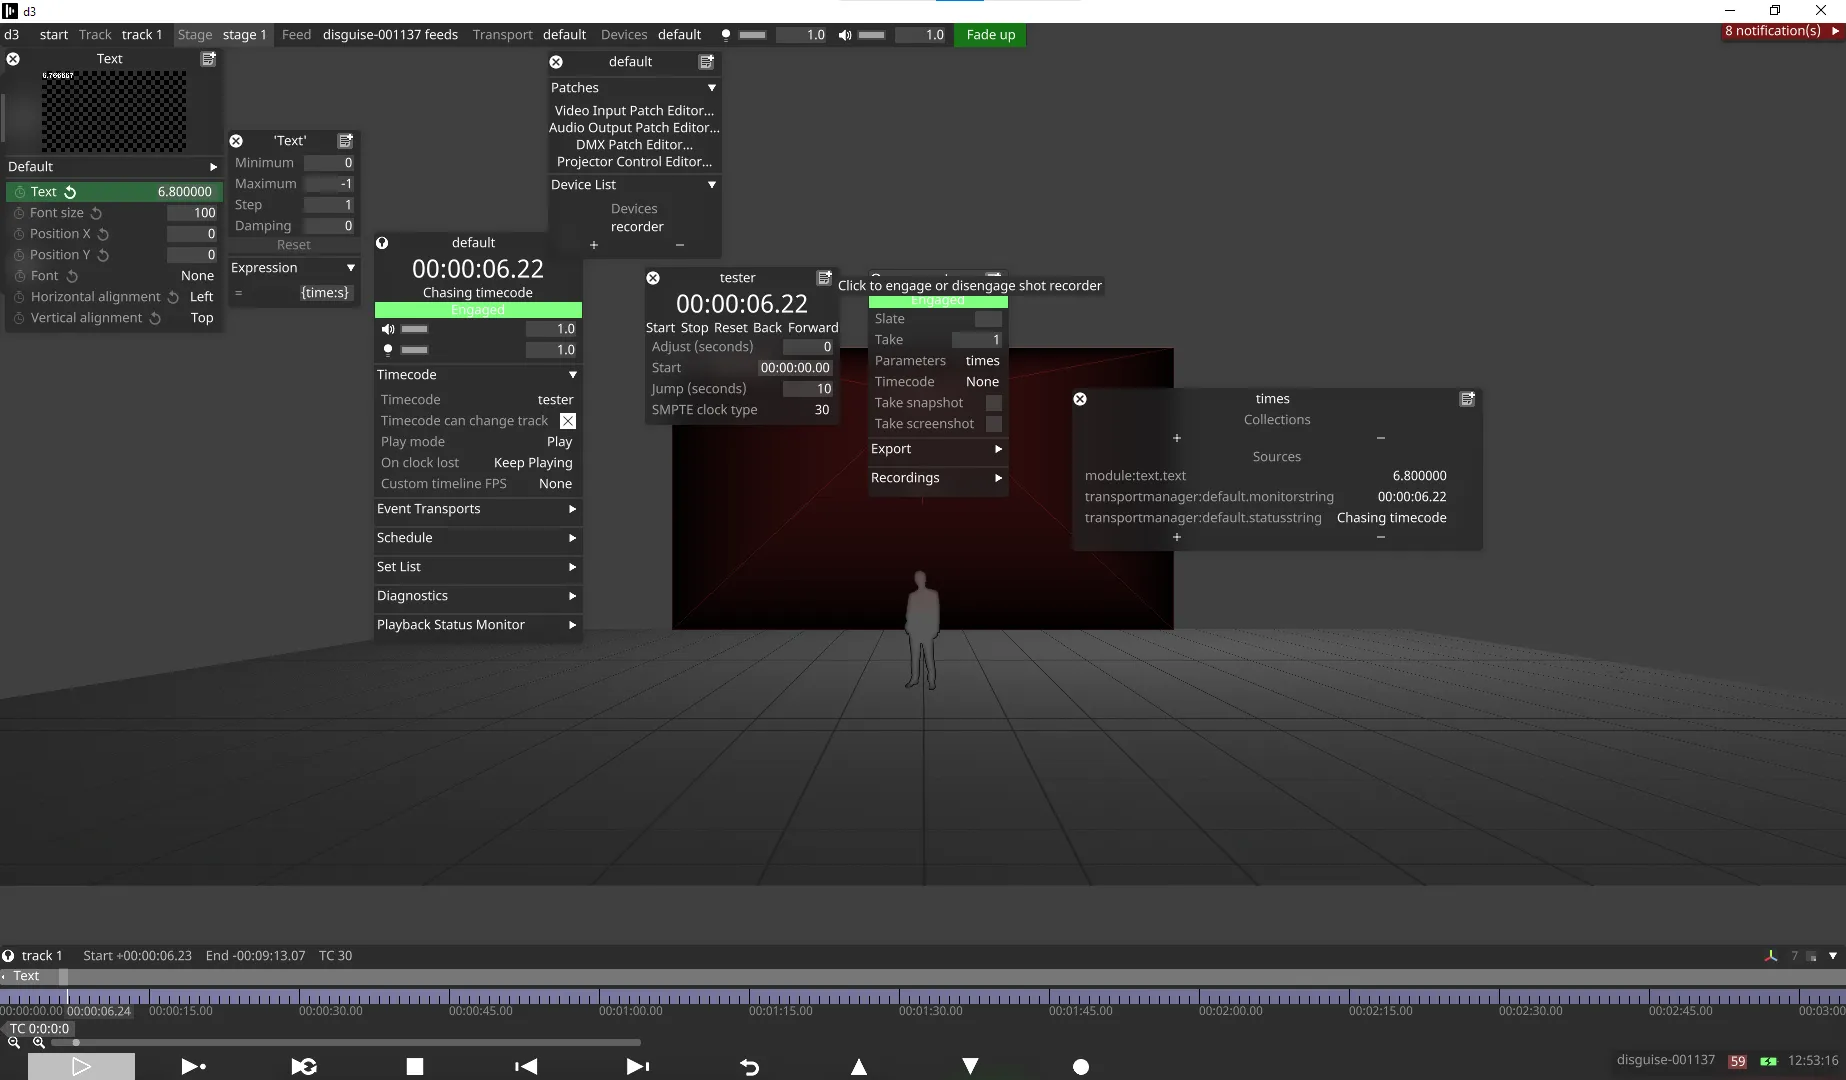Toggle the Timecode can change track checkbox
The width and height of the screenshot is (1846, 1080).
tap(567, 420)
